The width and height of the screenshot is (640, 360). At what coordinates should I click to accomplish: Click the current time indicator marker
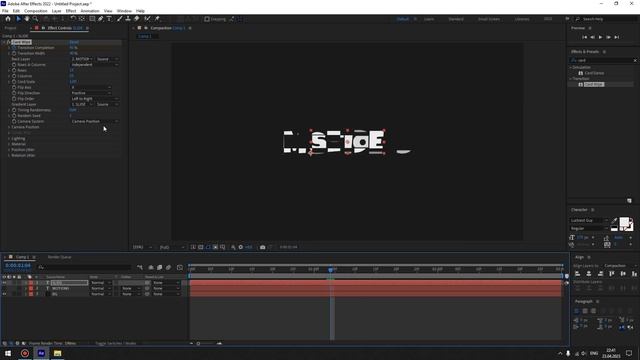[x=331, y=269]
